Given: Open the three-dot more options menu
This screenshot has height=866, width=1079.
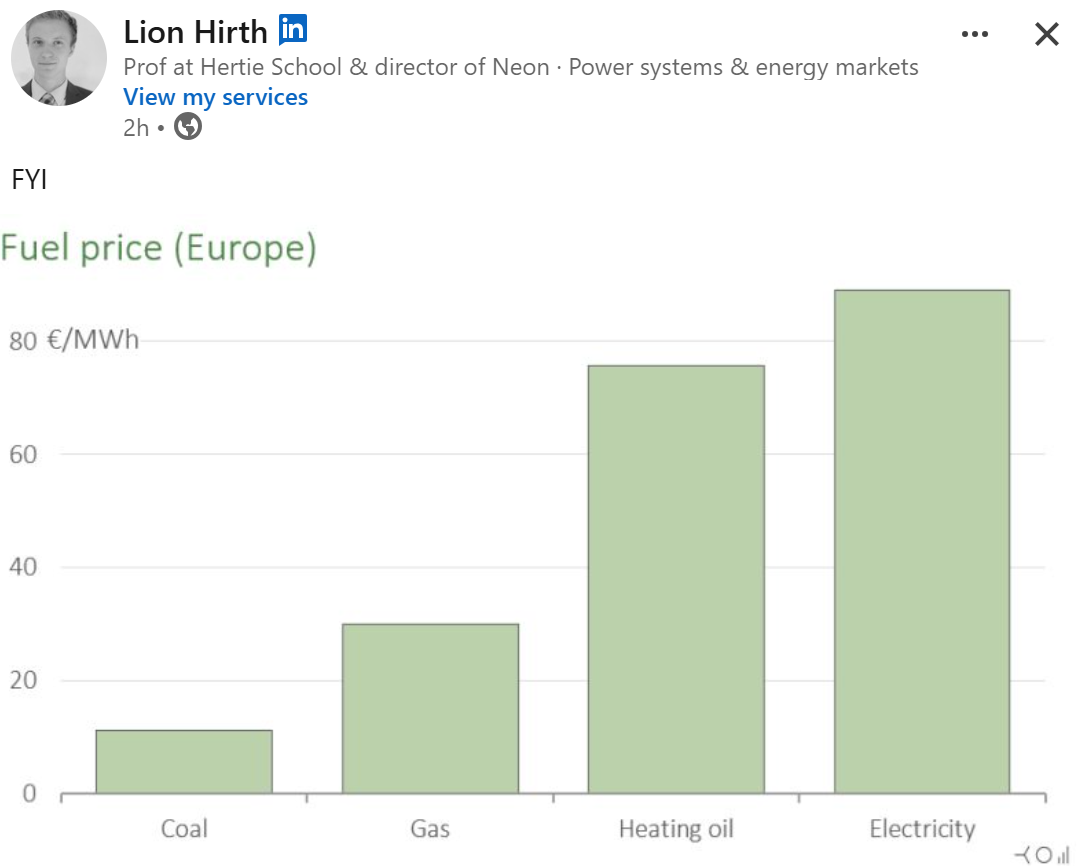Looking at the screenshot, I should tap(974, 35).
